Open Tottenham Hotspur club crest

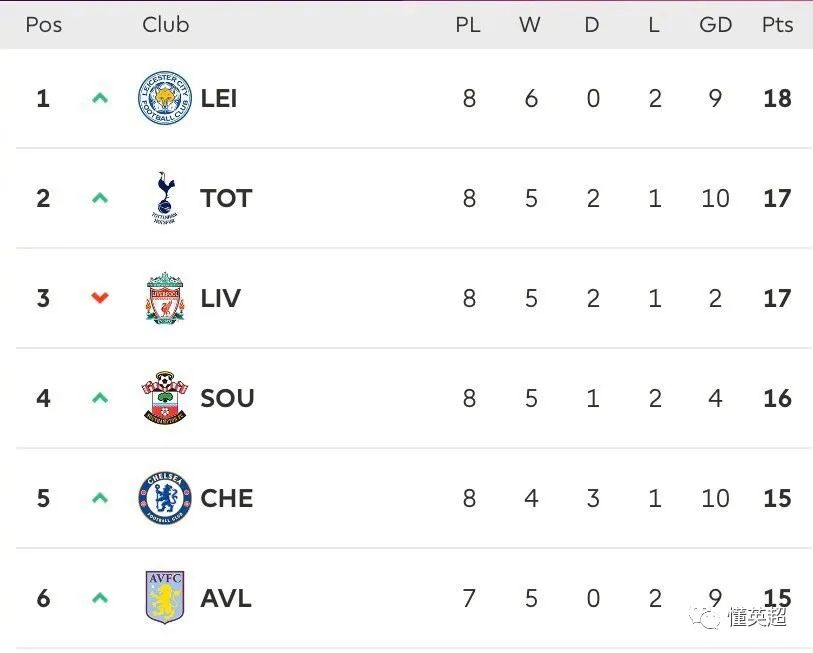(x=165, y=198)
